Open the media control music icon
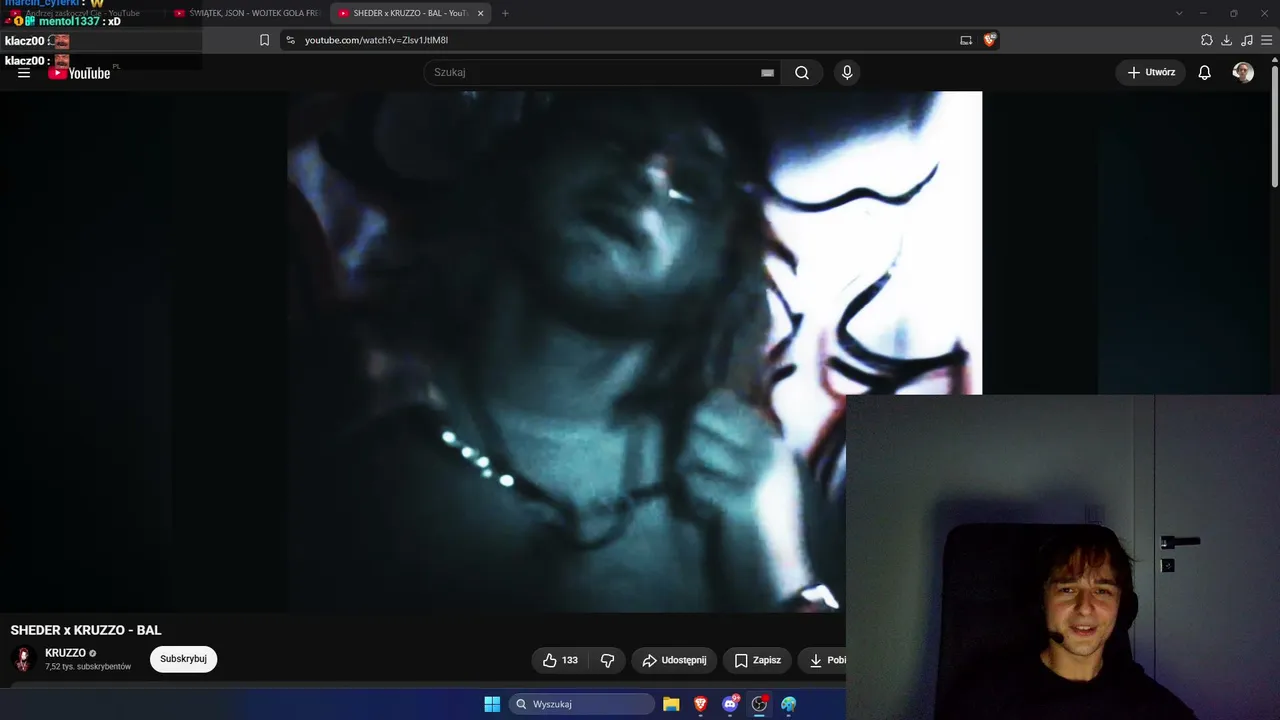The width and height of the screenshot is (1280, 720). tap(1247, 40)
